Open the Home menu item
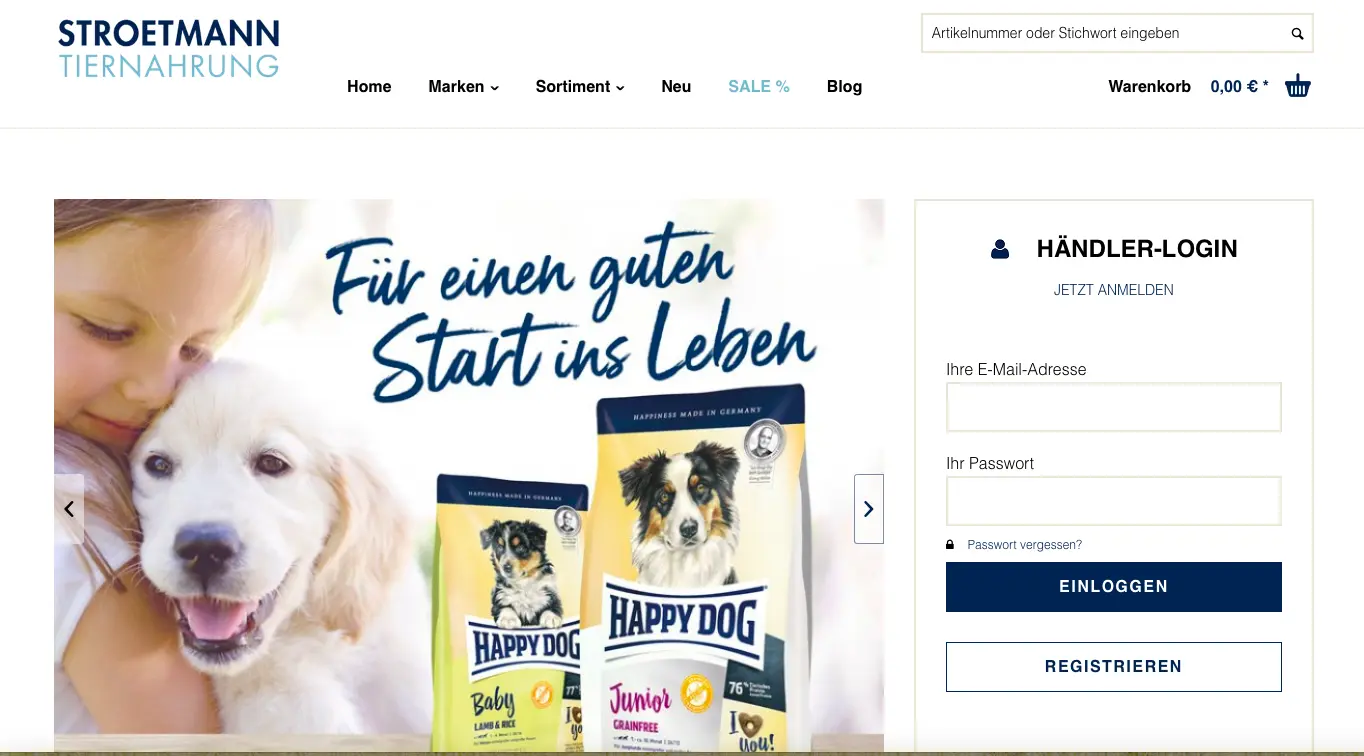 point(369,87)
